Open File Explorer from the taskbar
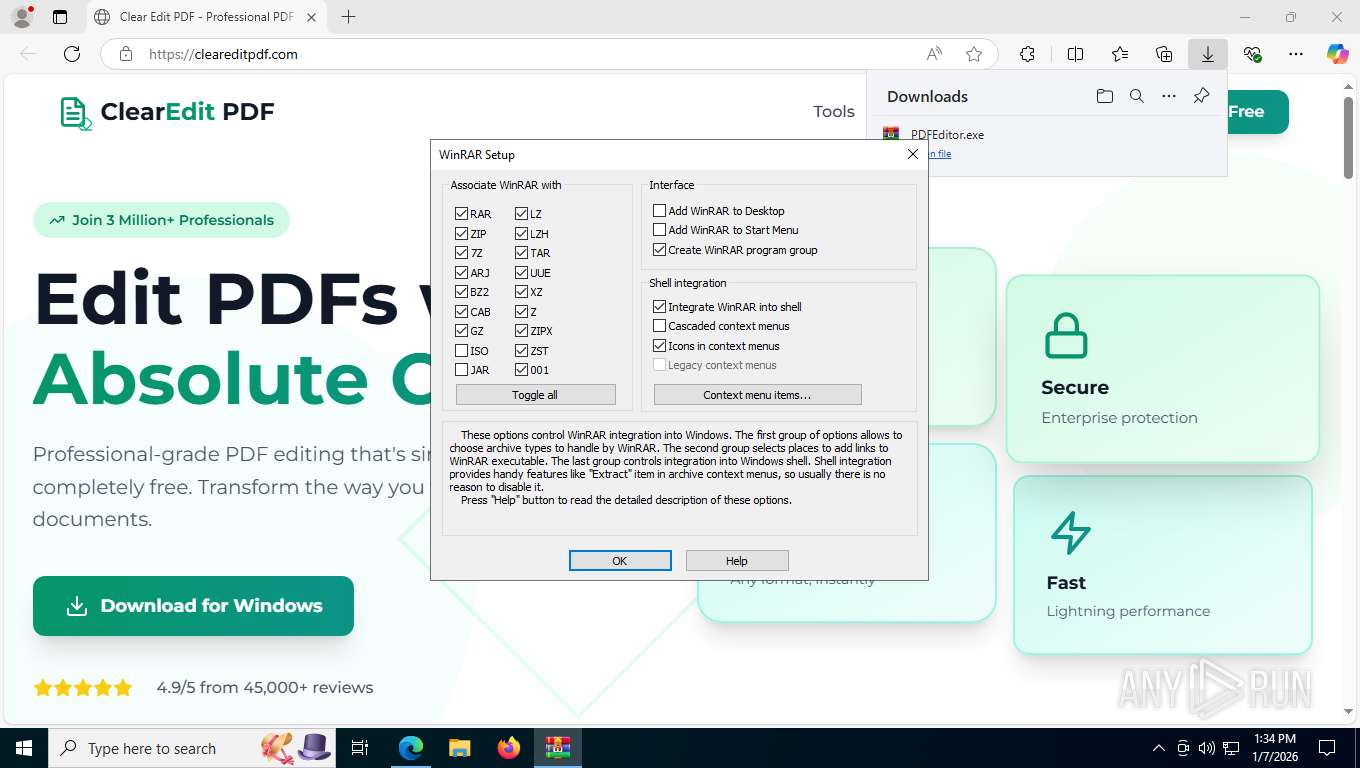1360x768 pixels. click(459, 748)
